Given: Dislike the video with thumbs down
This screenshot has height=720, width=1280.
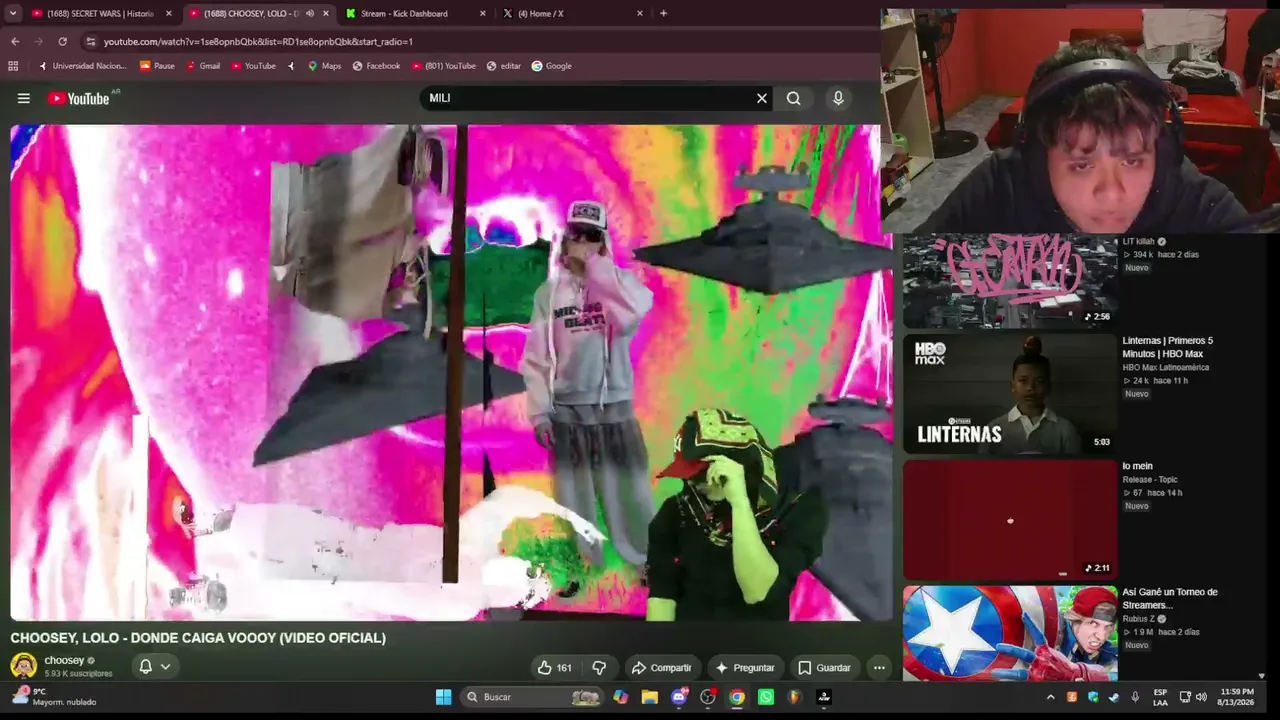Looking at the screenshot, I should (599, 667).
